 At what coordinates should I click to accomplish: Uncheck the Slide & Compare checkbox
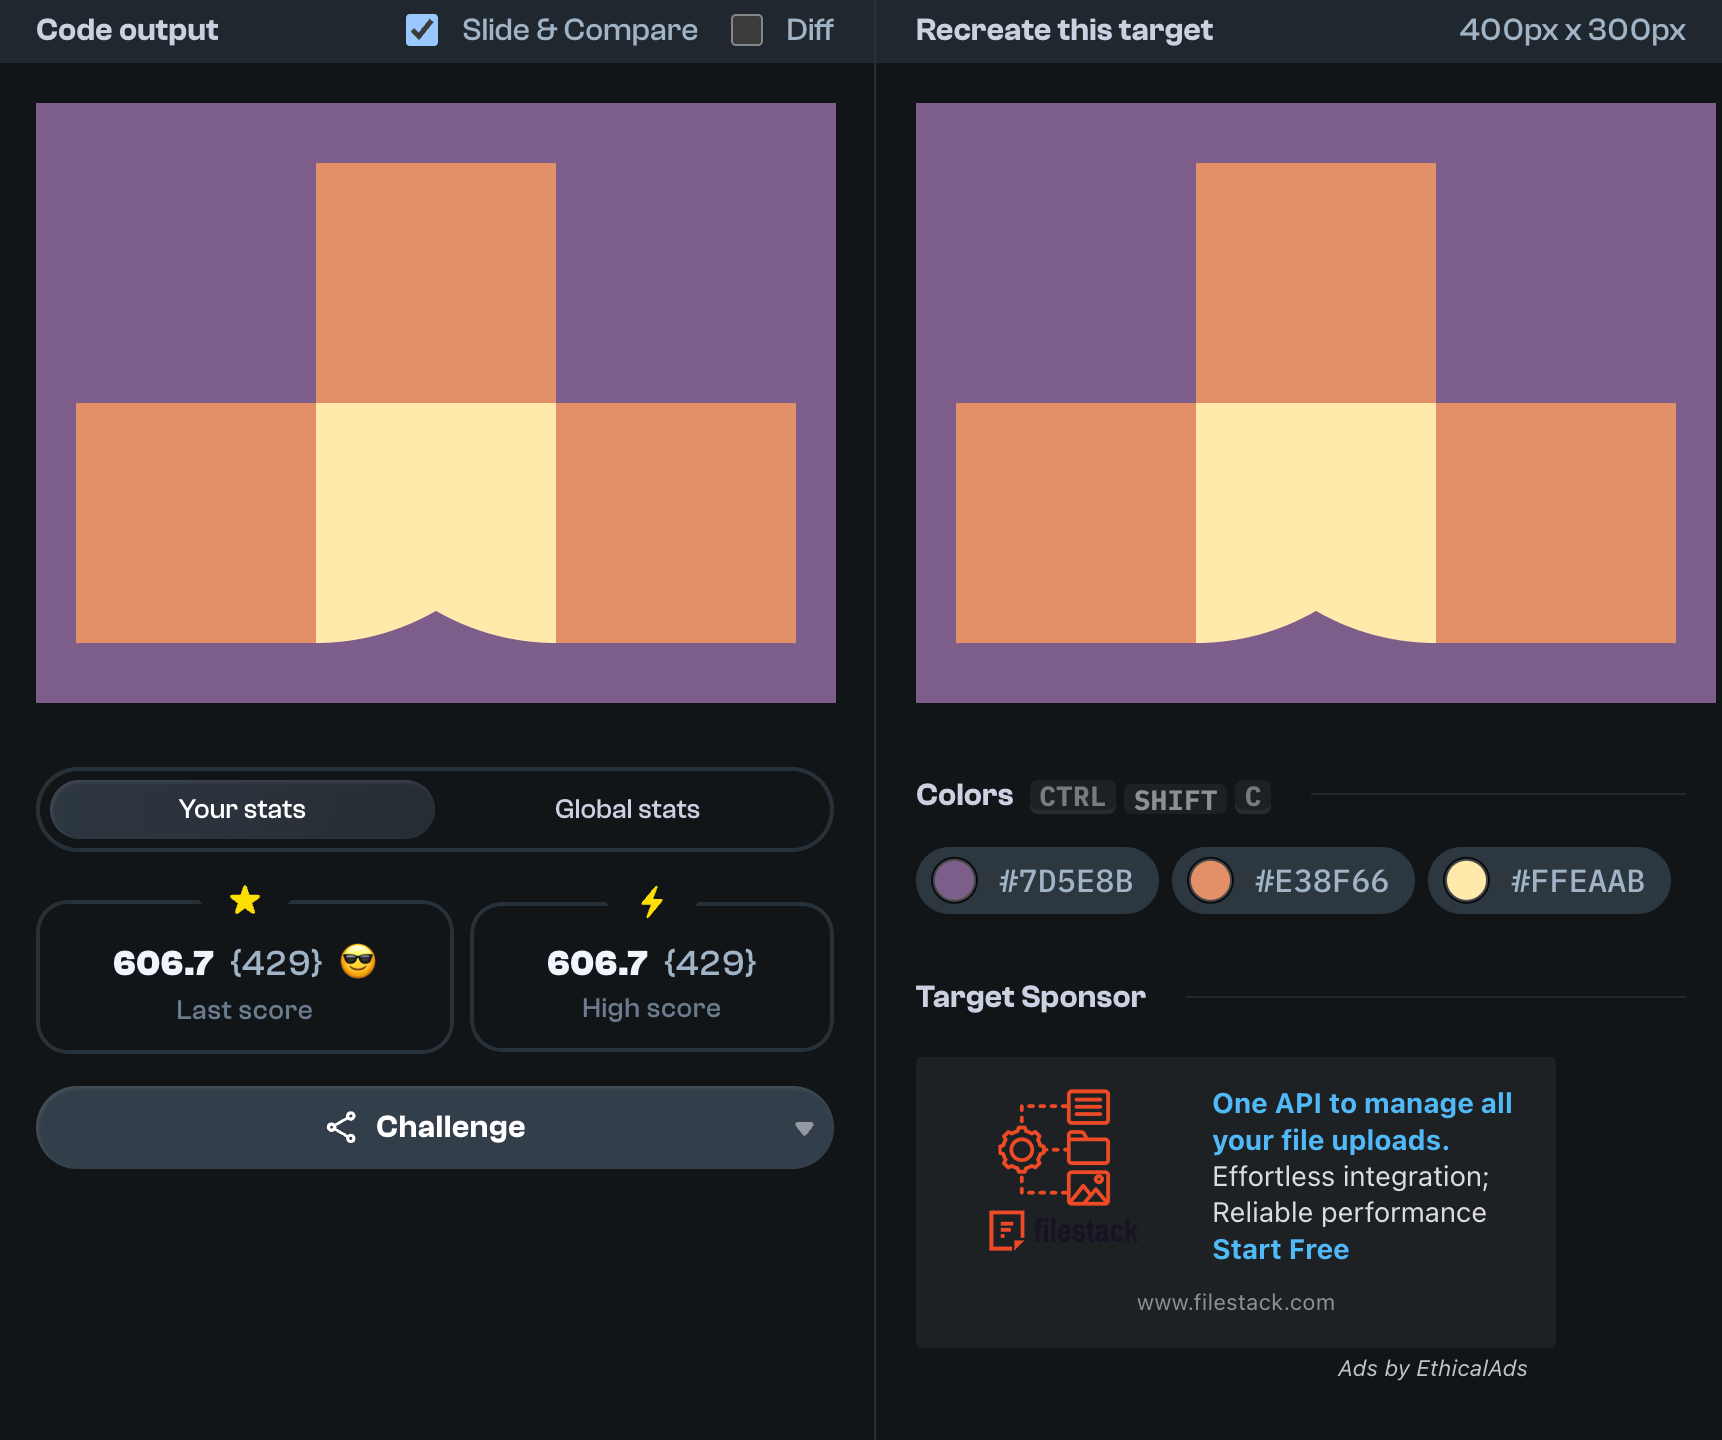(x=422, y=30)
